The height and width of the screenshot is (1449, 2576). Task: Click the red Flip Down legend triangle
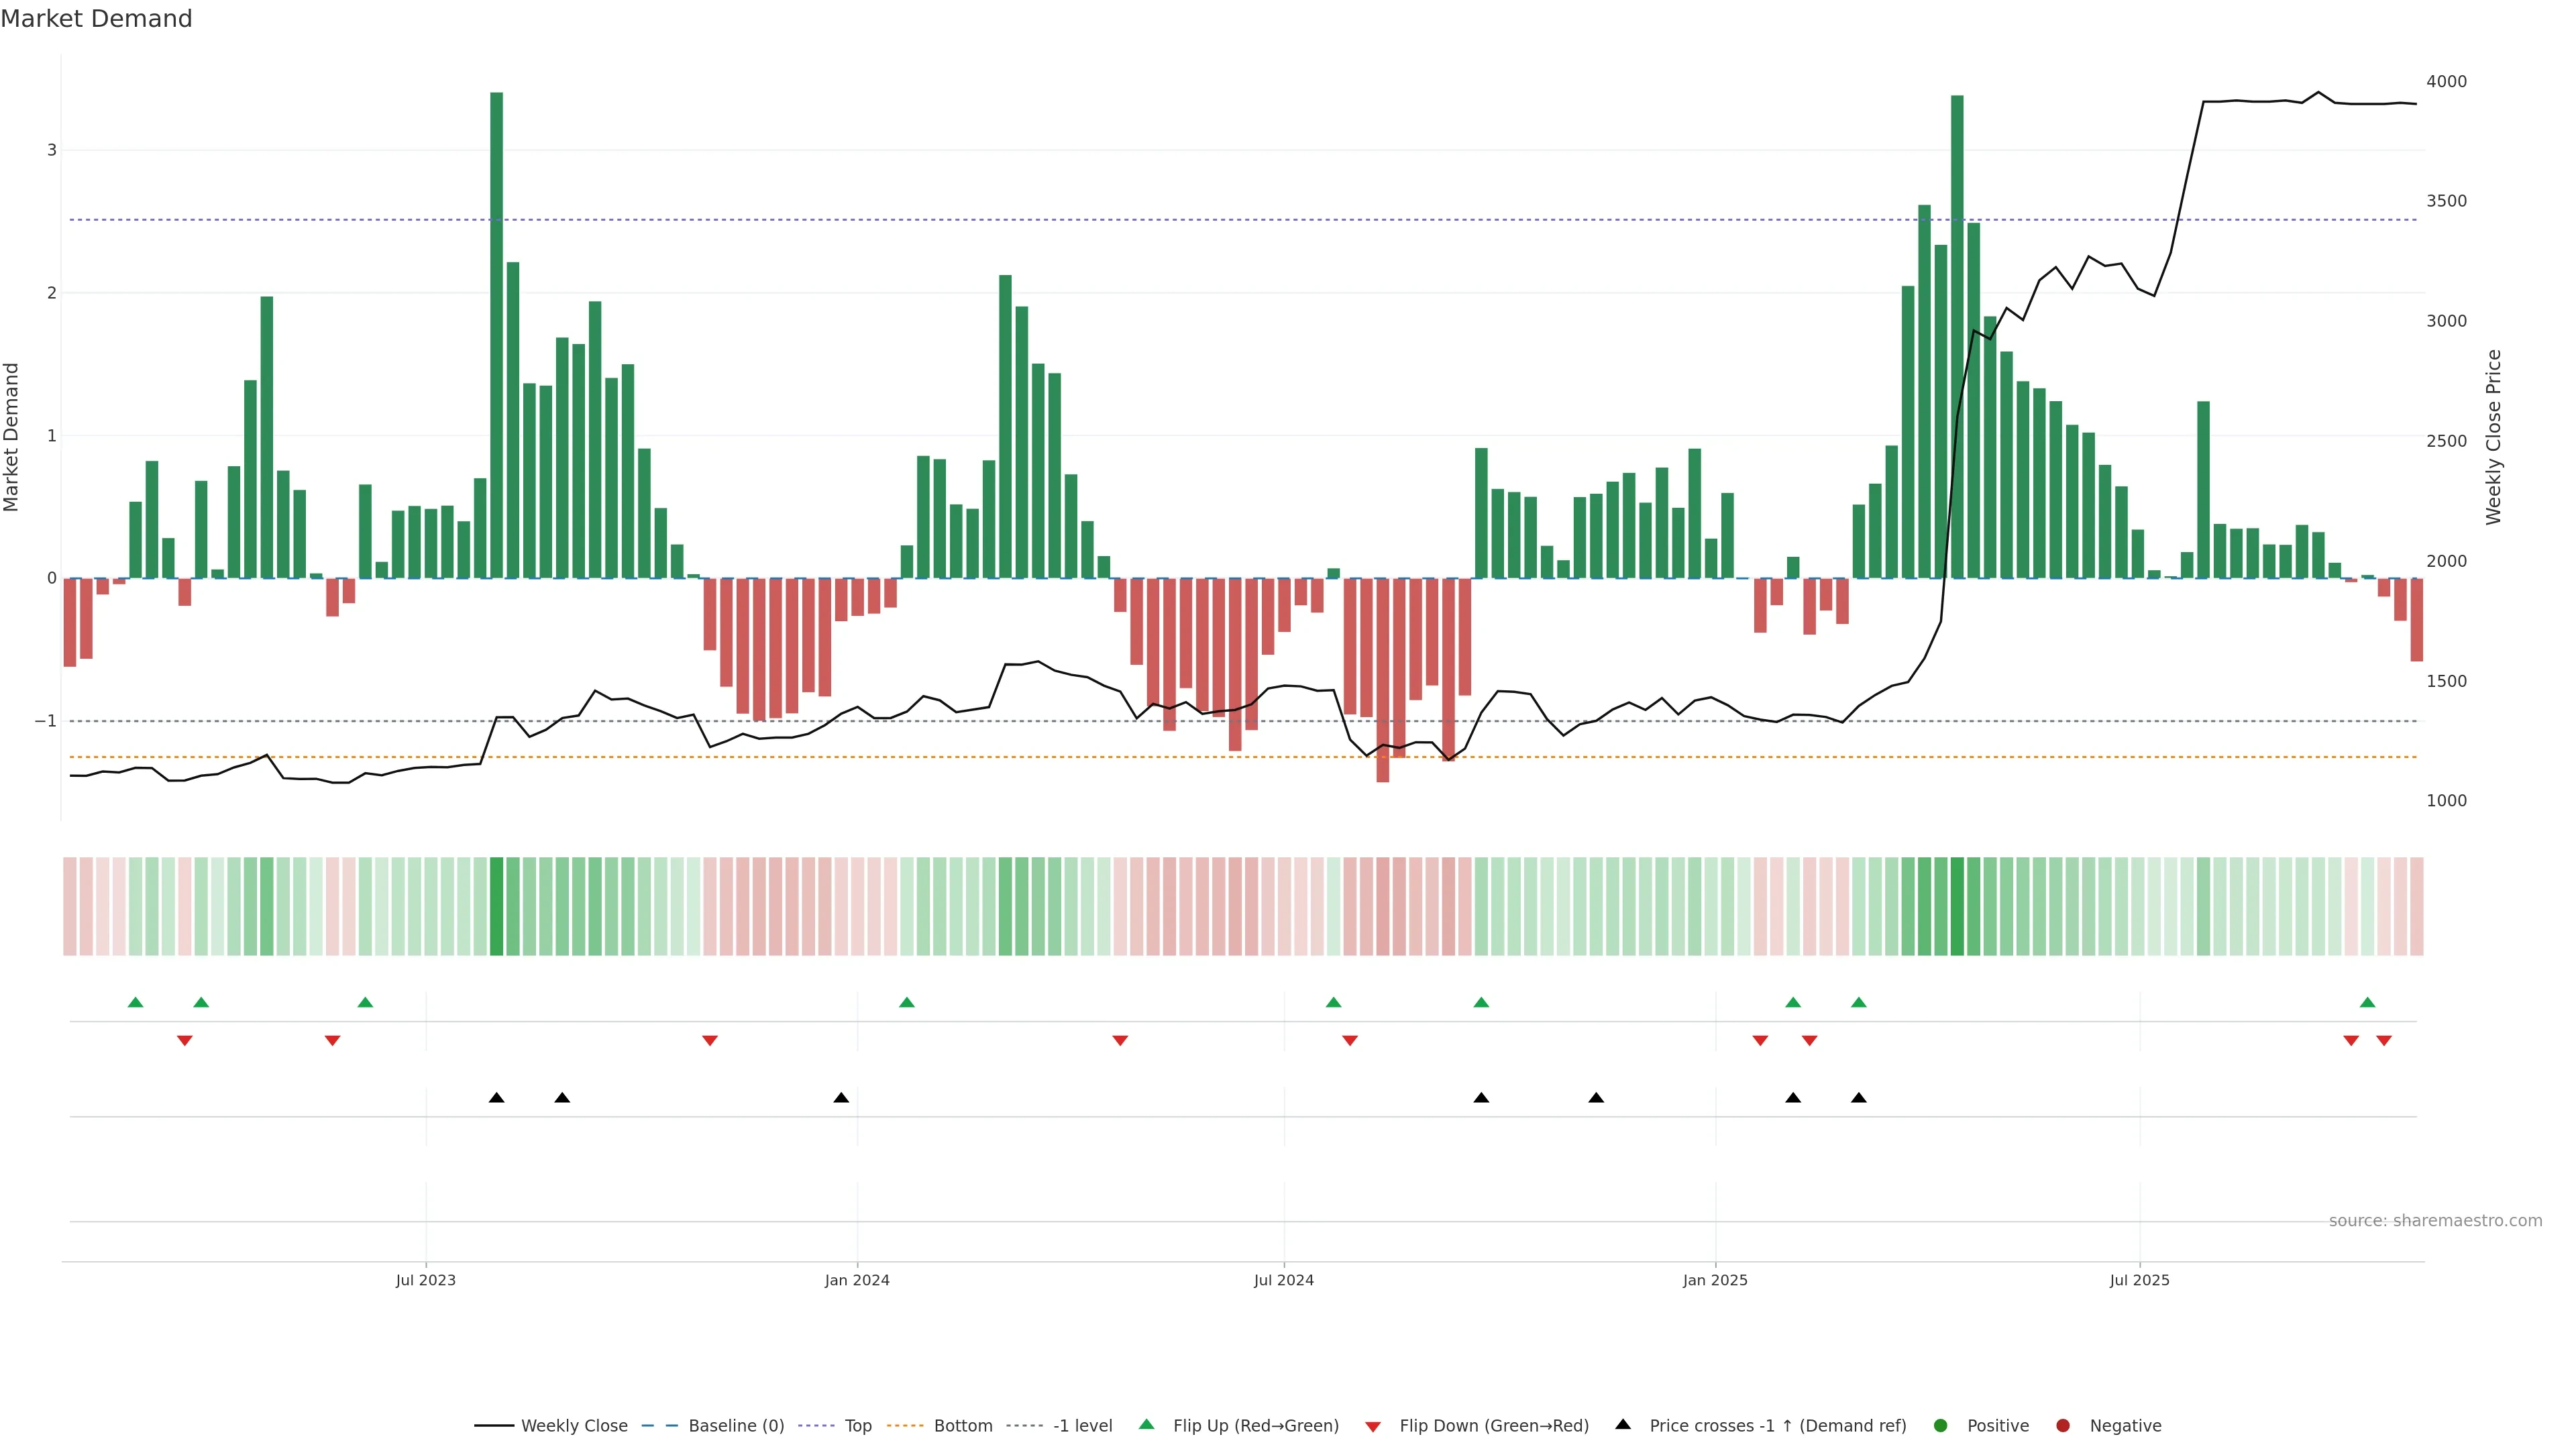click(x=1373, y=1427)
